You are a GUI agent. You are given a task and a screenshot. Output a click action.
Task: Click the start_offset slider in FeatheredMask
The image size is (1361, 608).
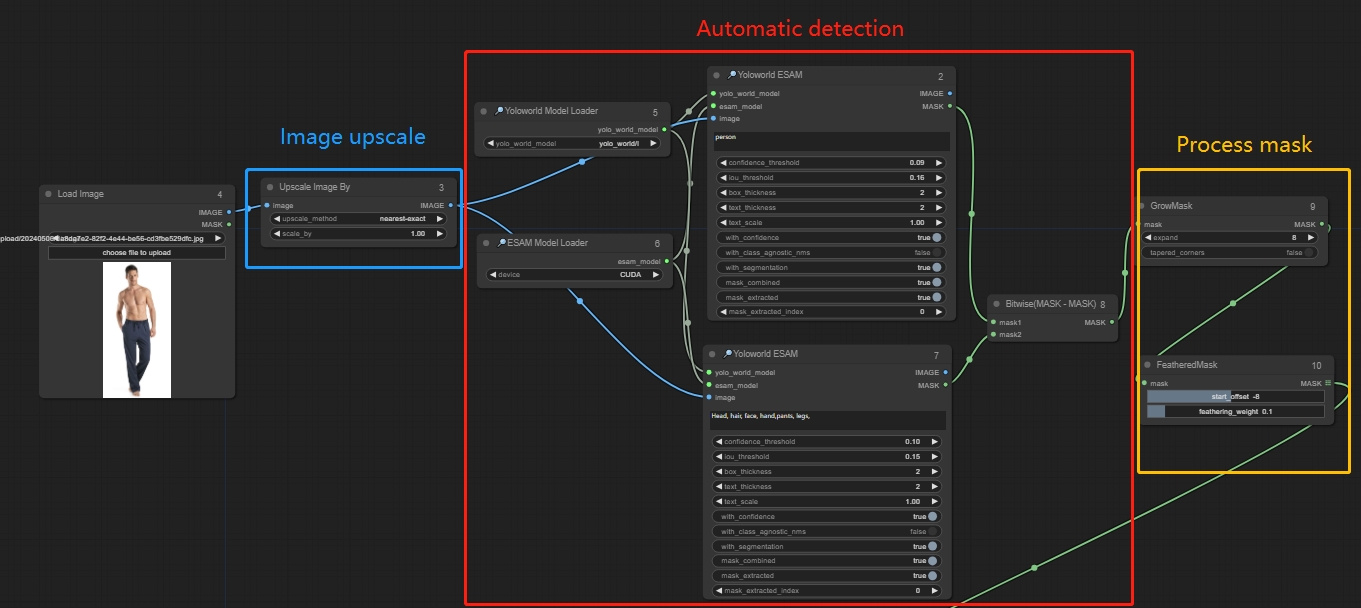pyautogui.click(x=1235, y=396)
